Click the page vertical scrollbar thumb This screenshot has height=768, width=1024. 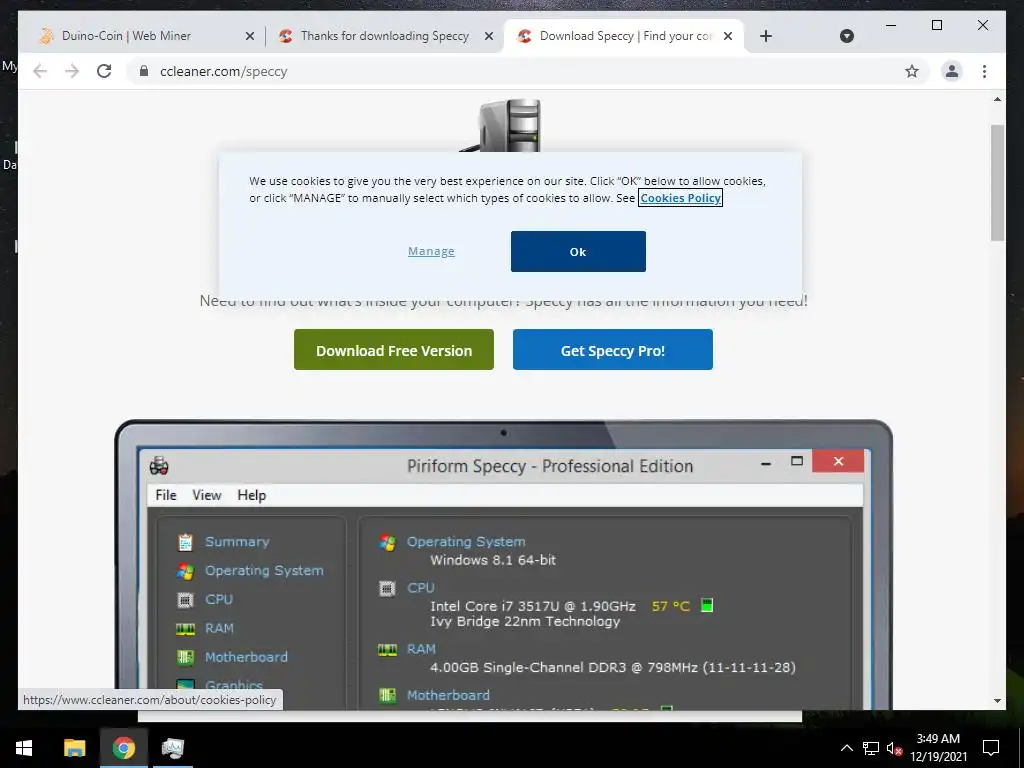pyautogui.click(x=997, y=183)
